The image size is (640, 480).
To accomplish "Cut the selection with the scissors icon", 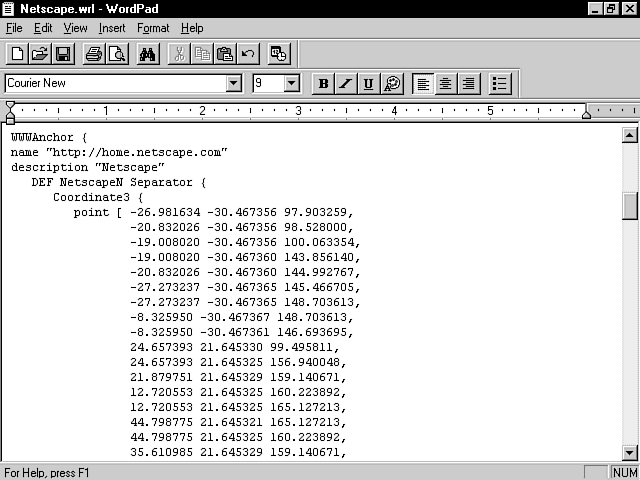I will point(179,54).
